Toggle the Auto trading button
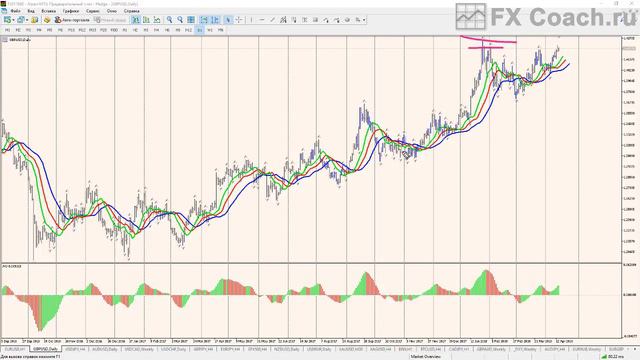 [x=72, y=20]
